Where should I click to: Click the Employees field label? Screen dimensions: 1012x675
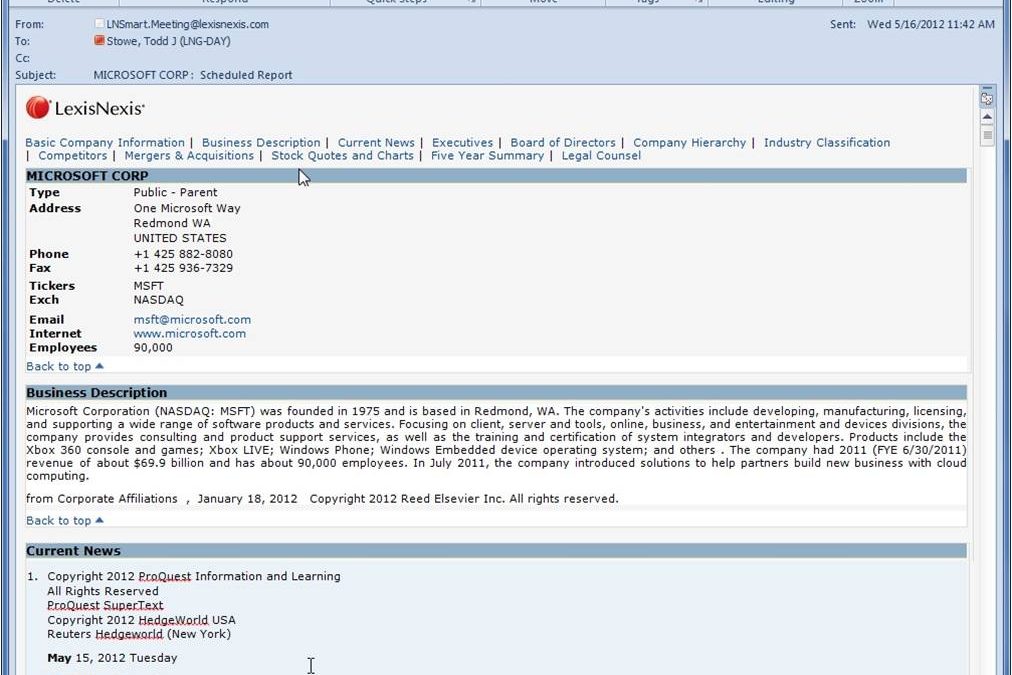(x=63, y=348)
